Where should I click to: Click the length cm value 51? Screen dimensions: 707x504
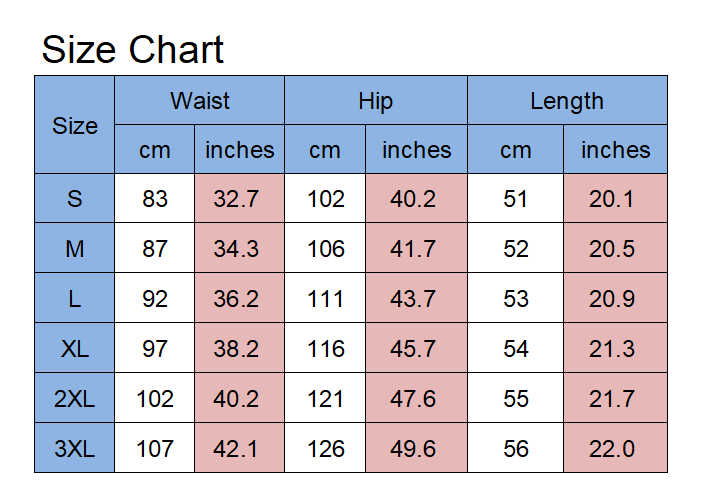click(516, 199)
